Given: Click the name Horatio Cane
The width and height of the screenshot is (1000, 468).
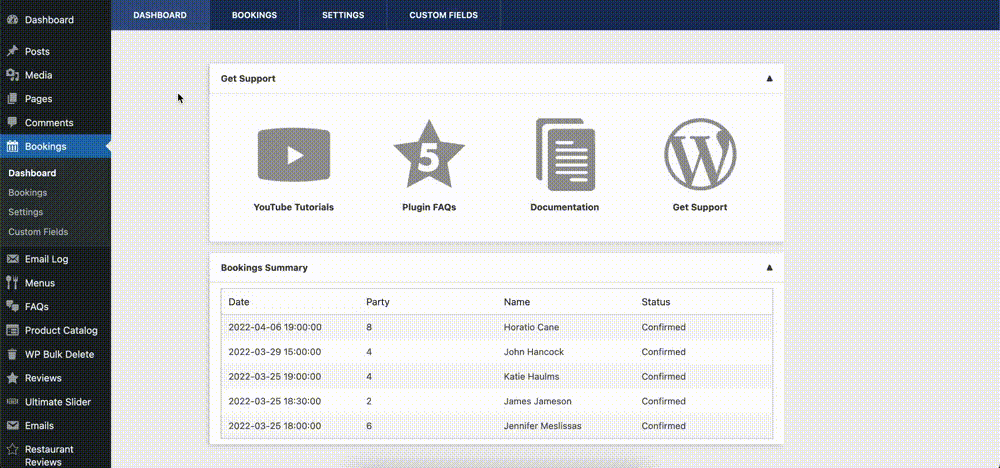Looking at the screenshot, I should [531, 327].
